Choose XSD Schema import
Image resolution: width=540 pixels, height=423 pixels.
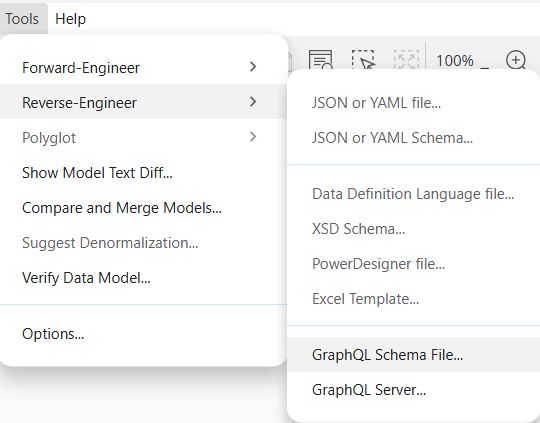point(413,229)
